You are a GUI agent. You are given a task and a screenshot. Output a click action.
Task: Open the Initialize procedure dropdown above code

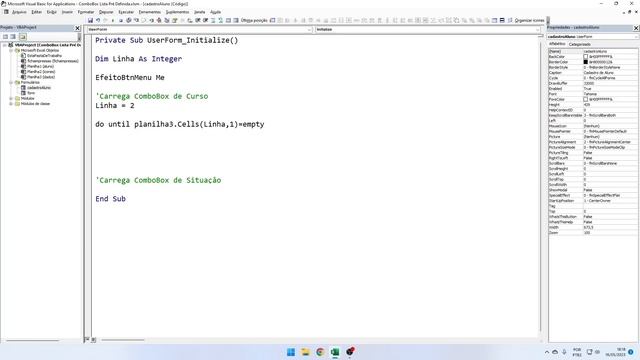point(428,30)
